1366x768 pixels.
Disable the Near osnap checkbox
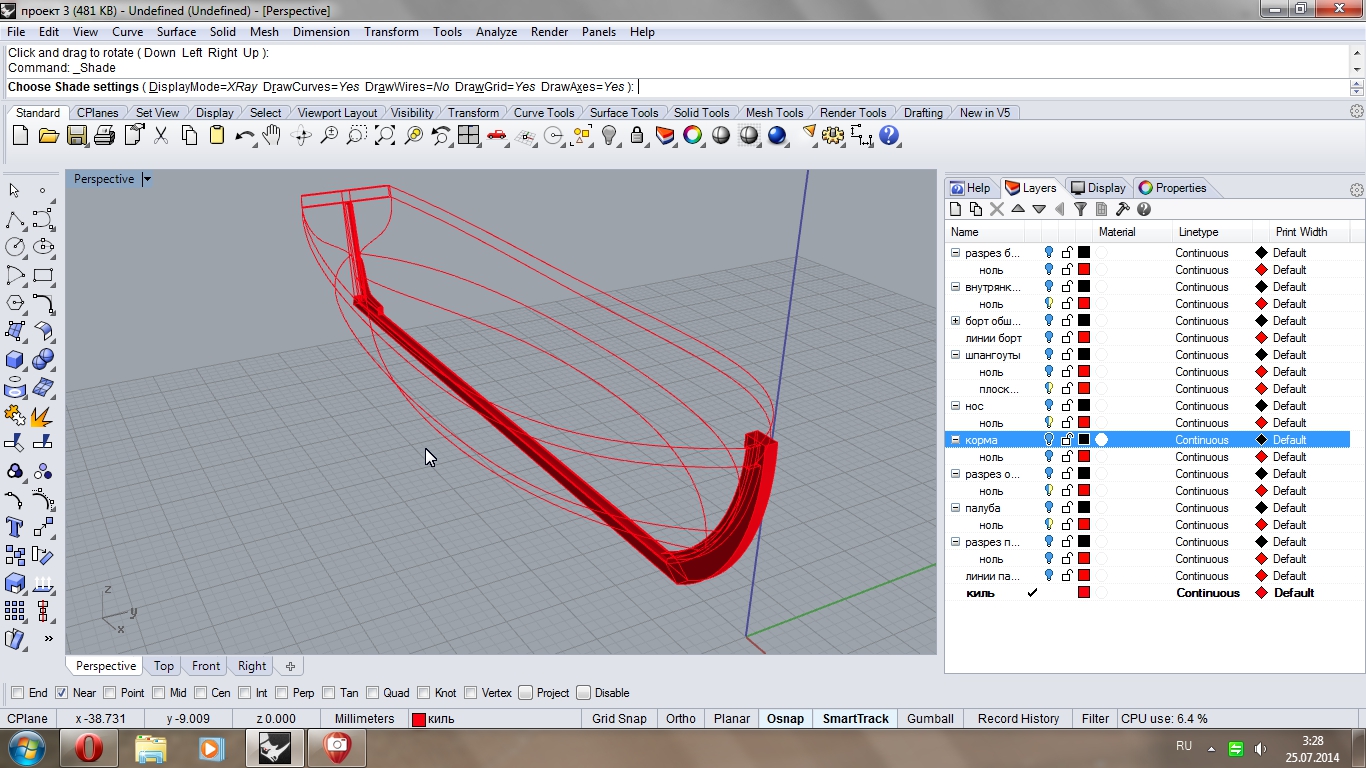(x=61, y=693)
